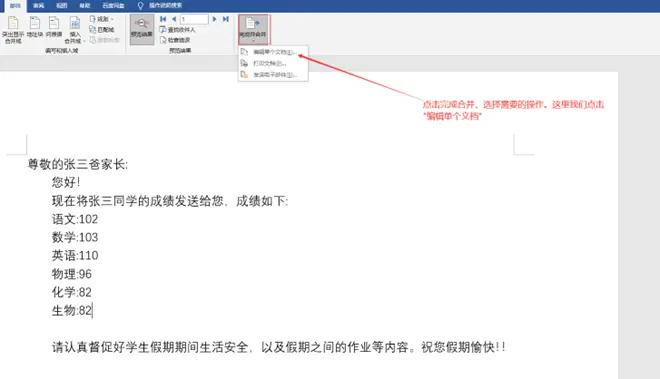The height and width of the screenshot is (379, 660).
Task: Click the line 数学:103
Action: [75, 237]
